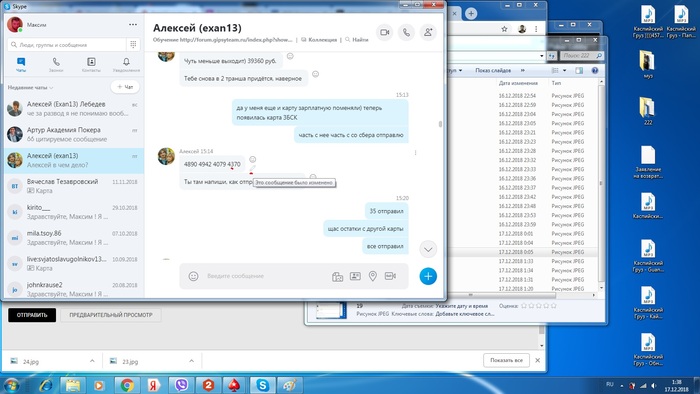Open the emoji picker in message box
Viewport: 700px width, 394px height.
193,276
